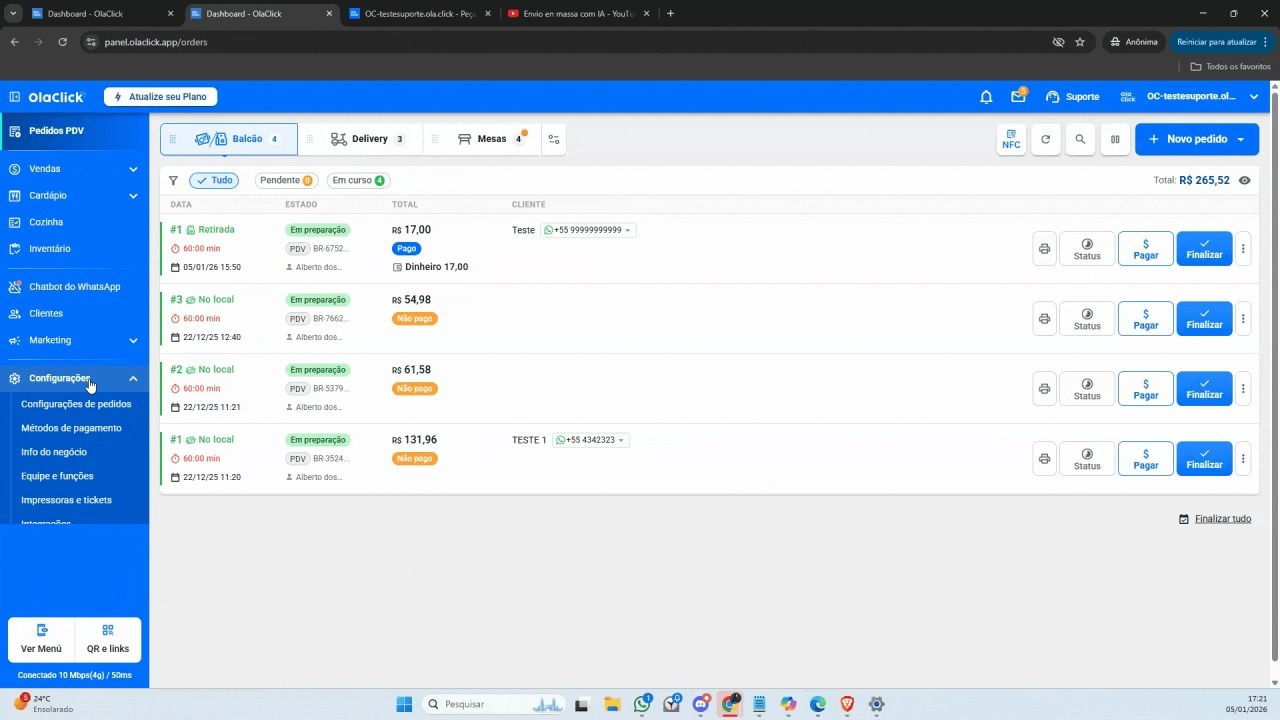This screenshot has height=720, width=1280.
Task: Click the NFC invoice icon
Action: (x=1011, y=139)
